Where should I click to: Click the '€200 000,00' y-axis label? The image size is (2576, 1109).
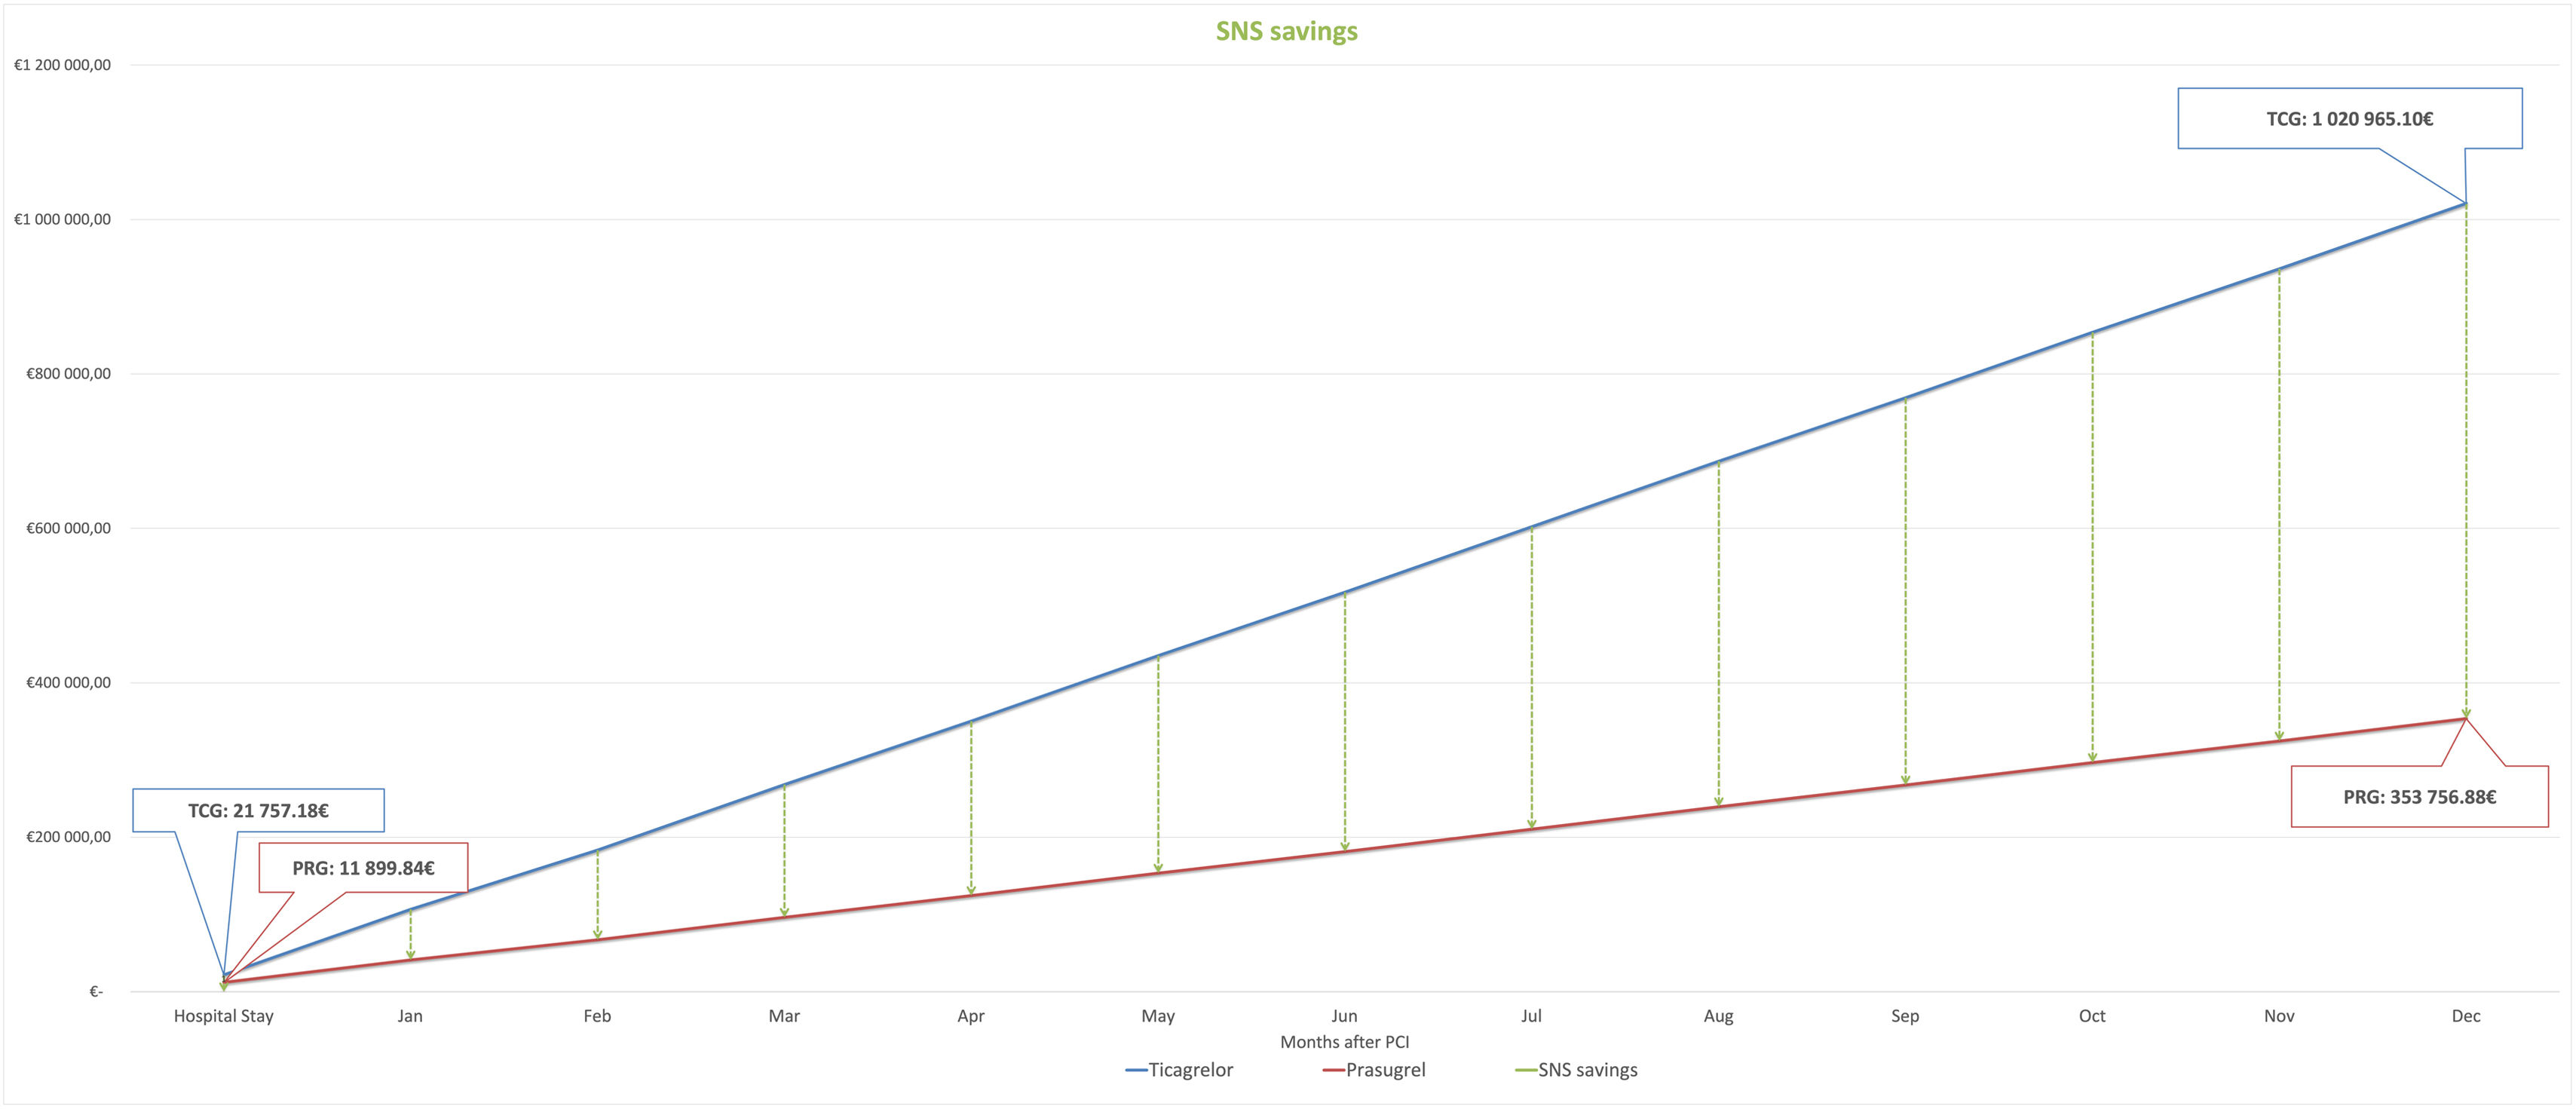tap(68, 837)
